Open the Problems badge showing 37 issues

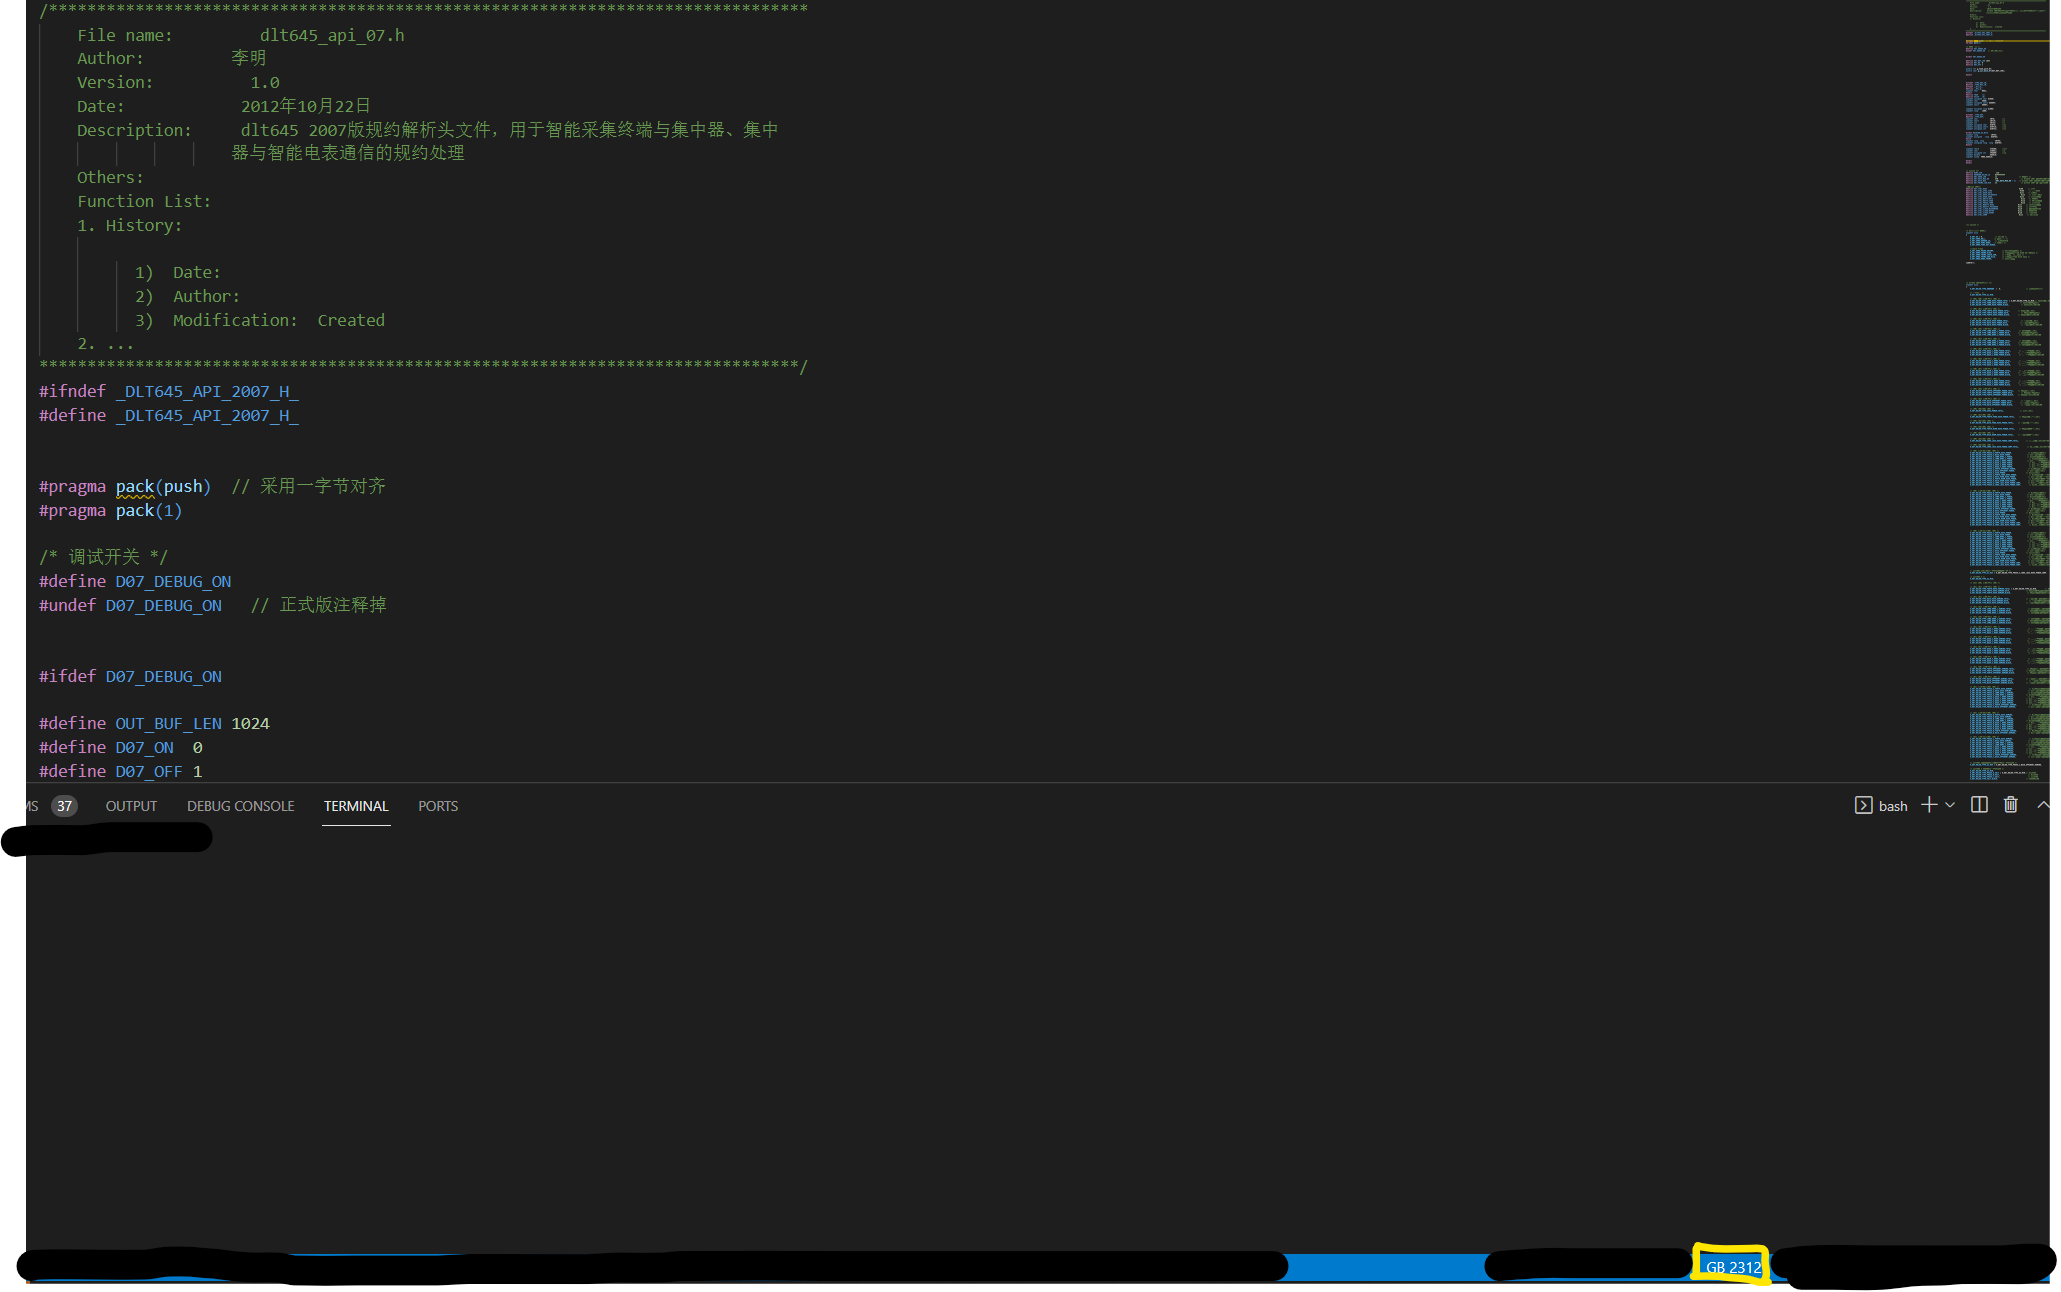tap(63, 805)
